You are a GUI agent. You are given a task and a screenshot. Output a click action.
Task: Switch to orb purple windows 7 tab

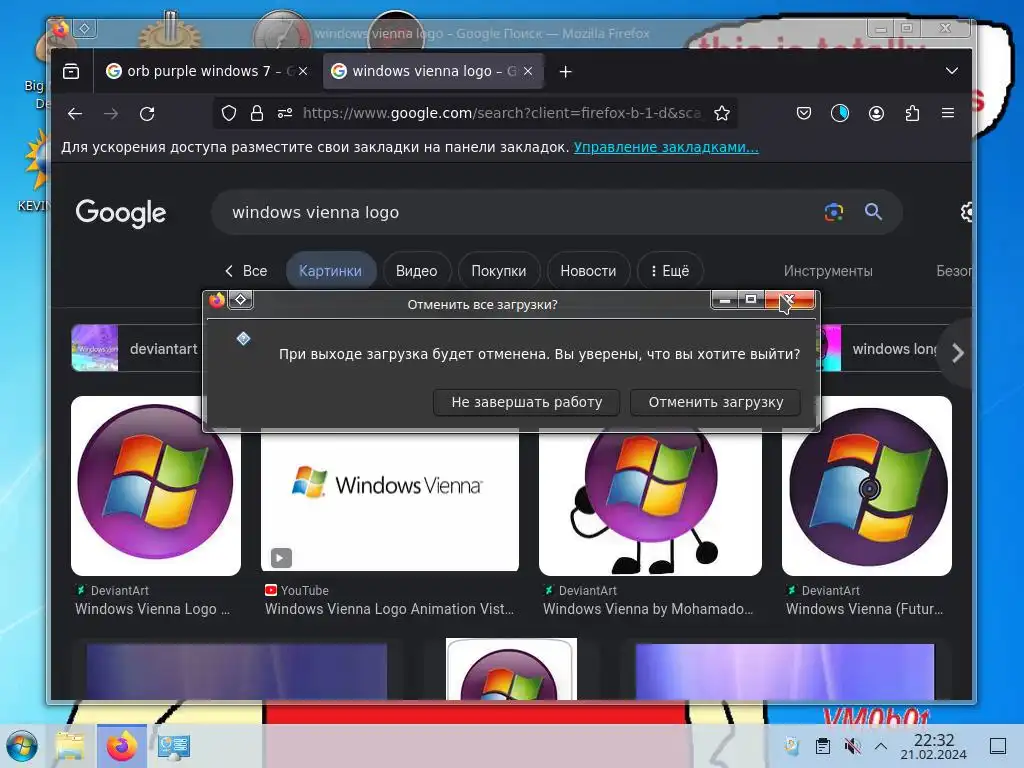point(207,71)
